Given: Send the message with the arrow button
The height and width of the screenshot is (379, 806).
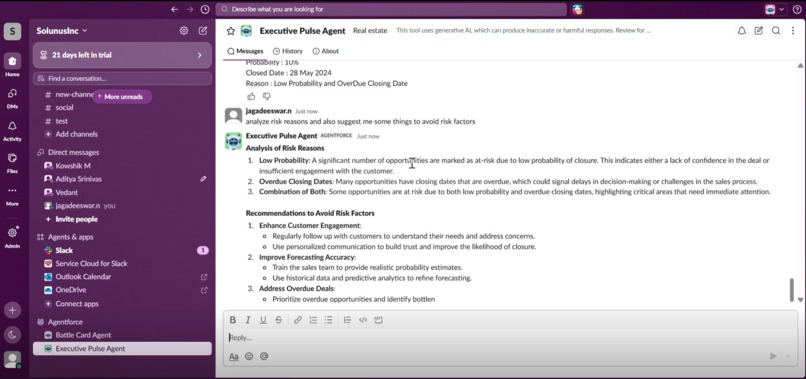Looking at the screenshot, I should [773, 356].
